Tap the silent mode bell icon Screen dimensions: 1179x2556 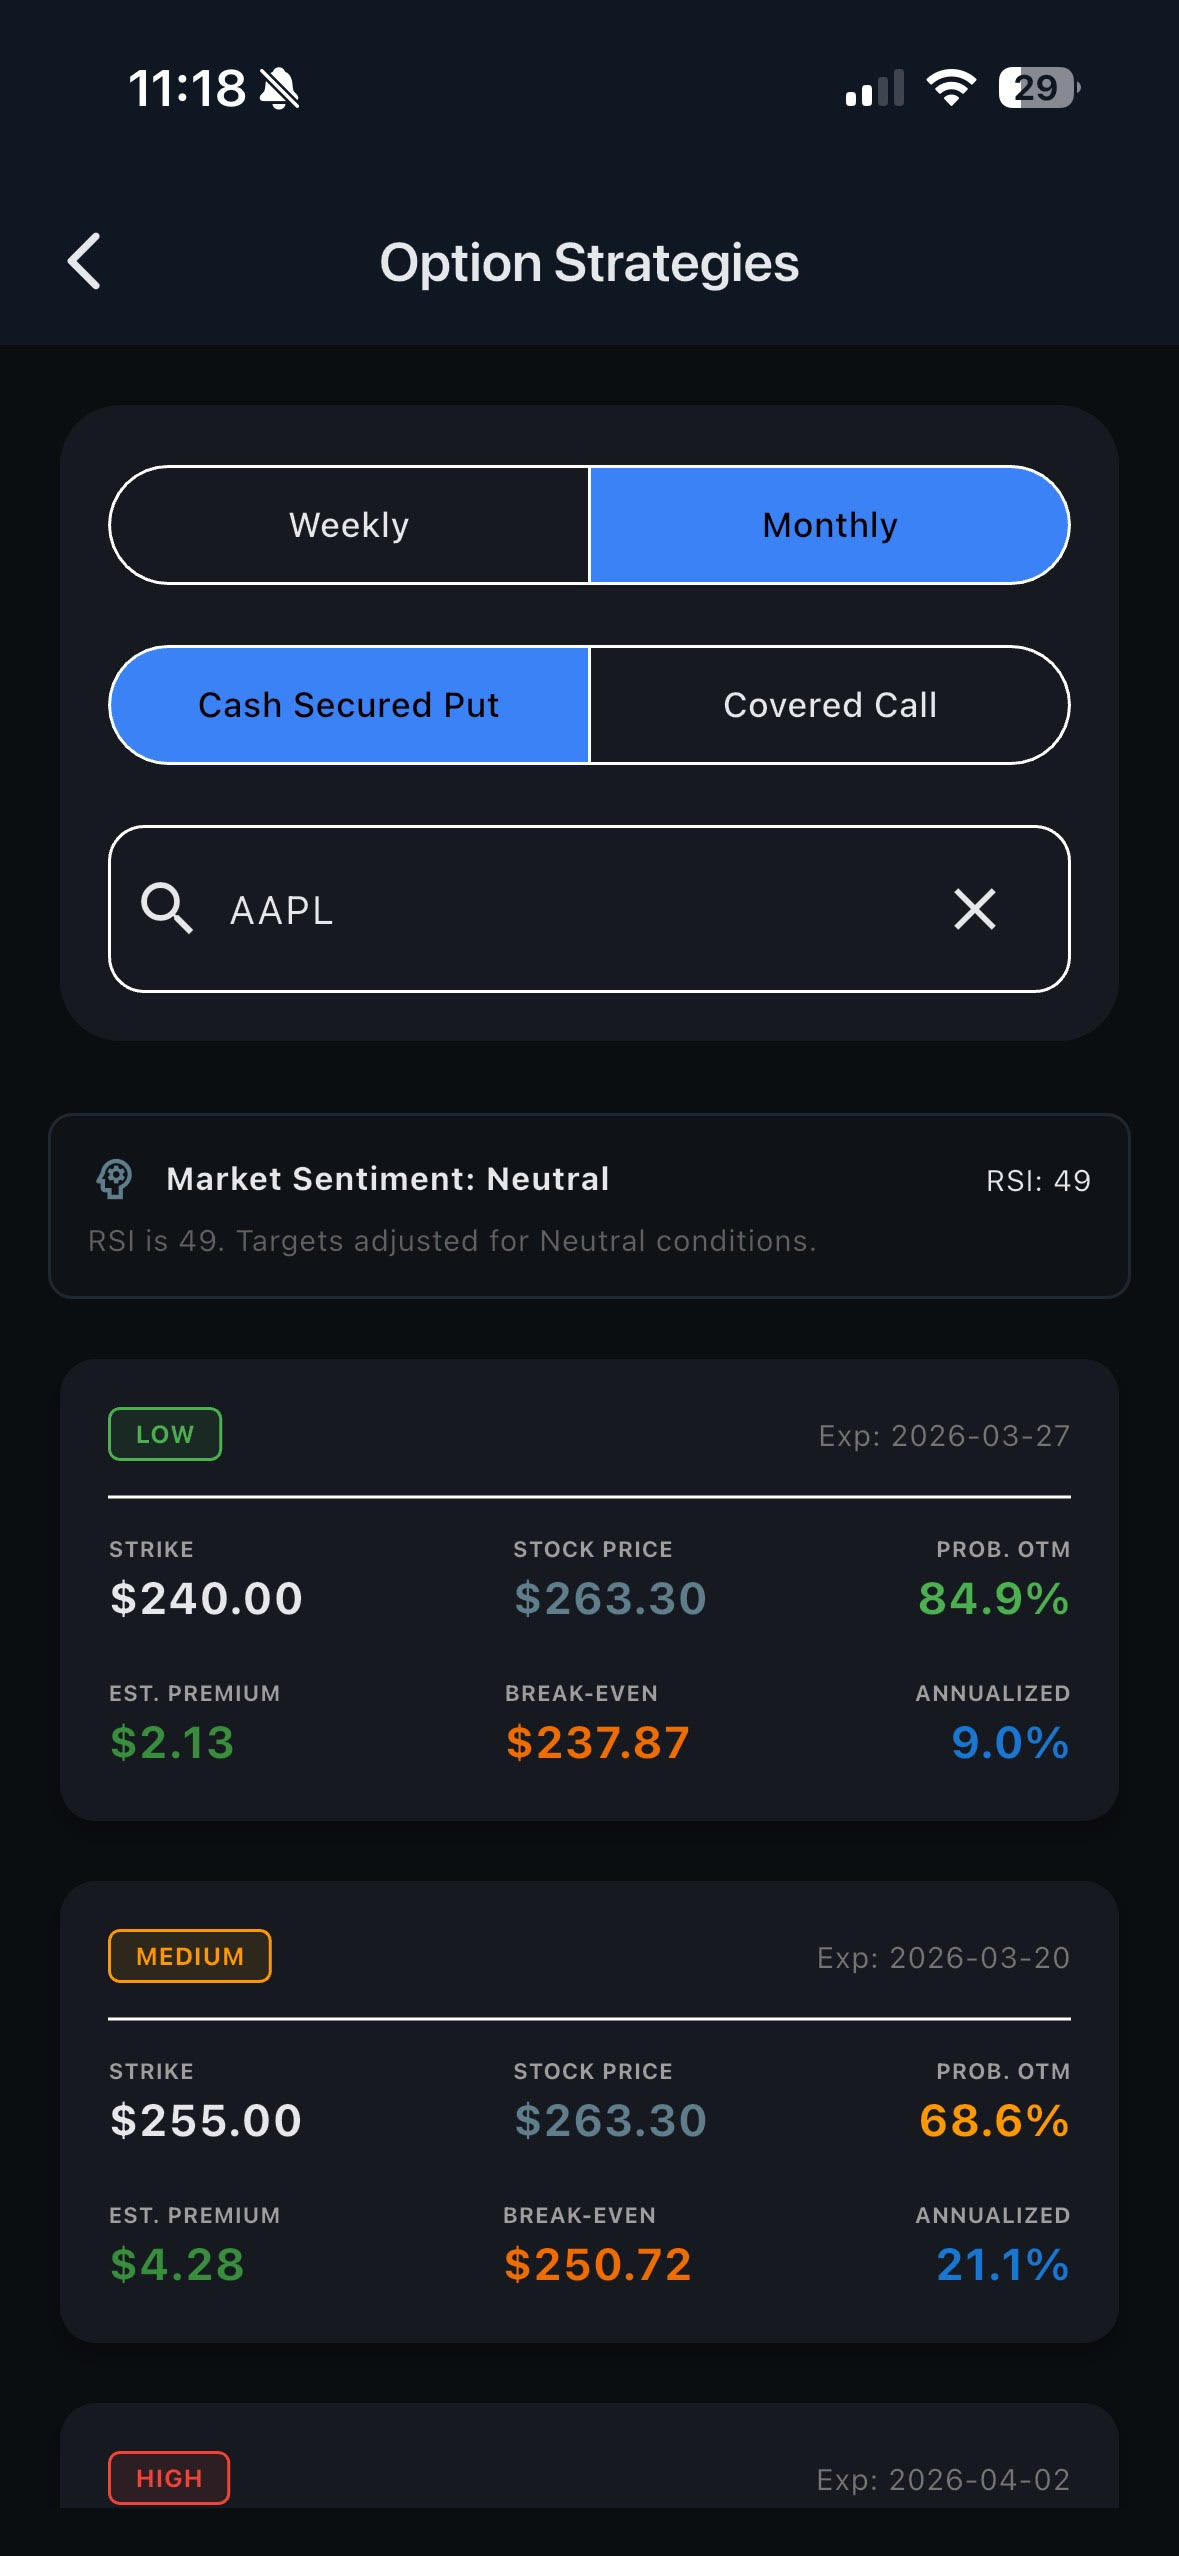[279, 89]
